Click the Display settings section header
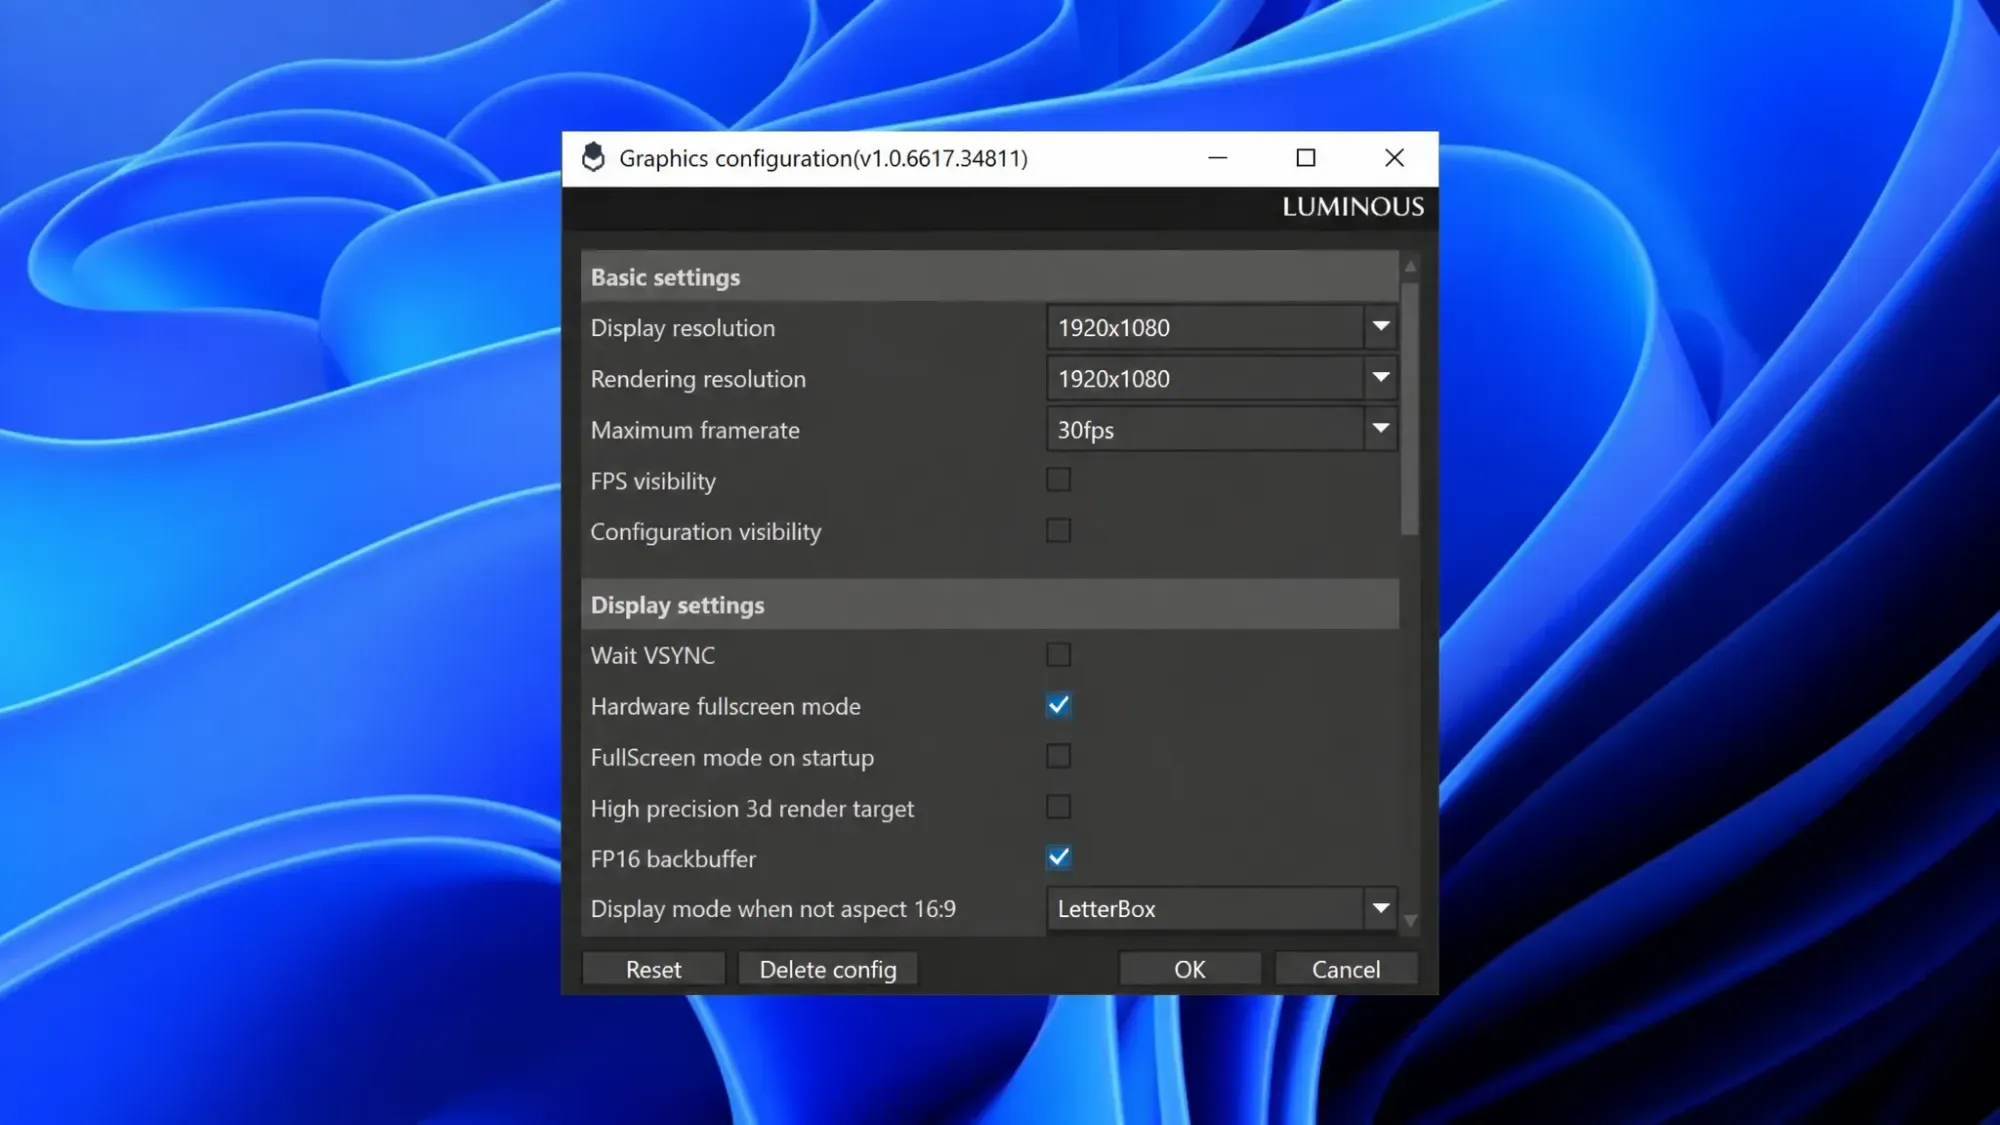The height and width of the screenshot is (1125, 2000). click(x=990, y=605)
